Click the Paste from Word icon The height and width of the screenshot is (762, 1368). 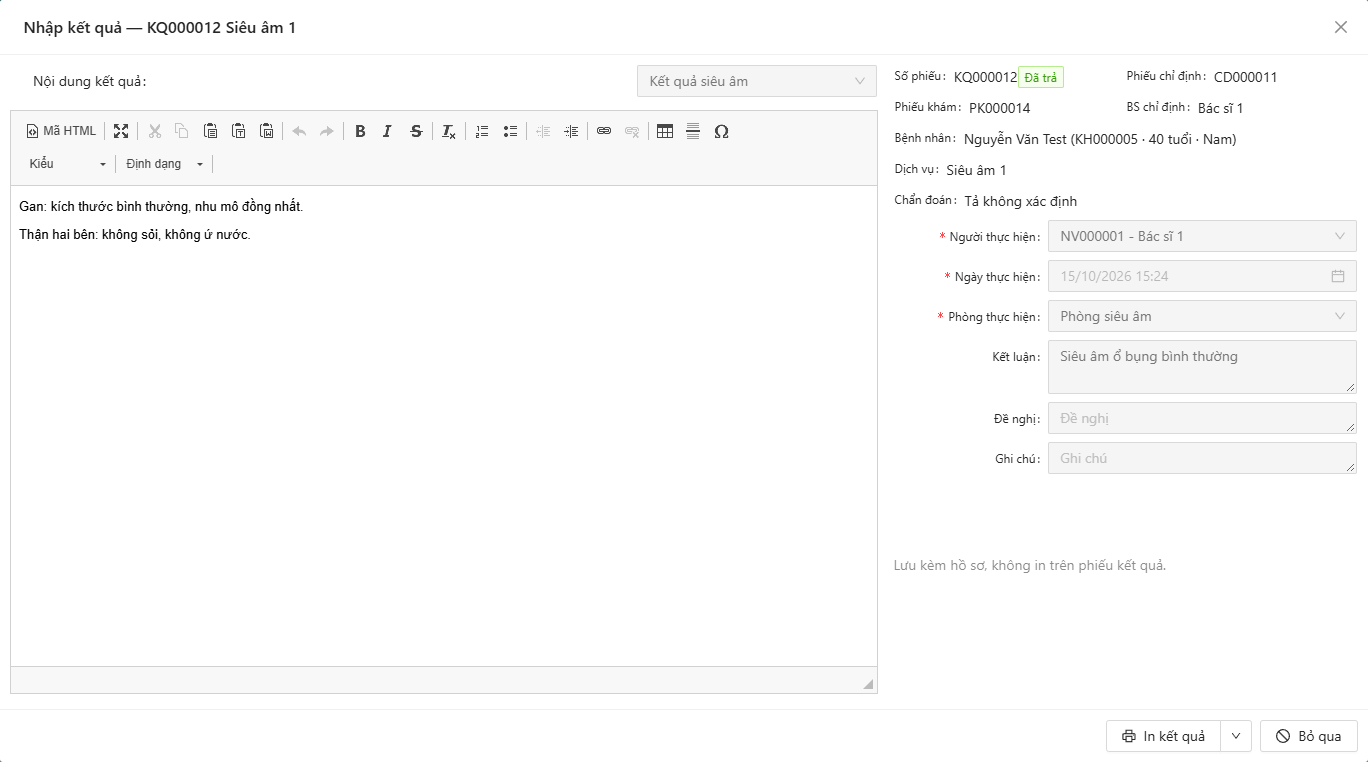click(x=266, y=131)
